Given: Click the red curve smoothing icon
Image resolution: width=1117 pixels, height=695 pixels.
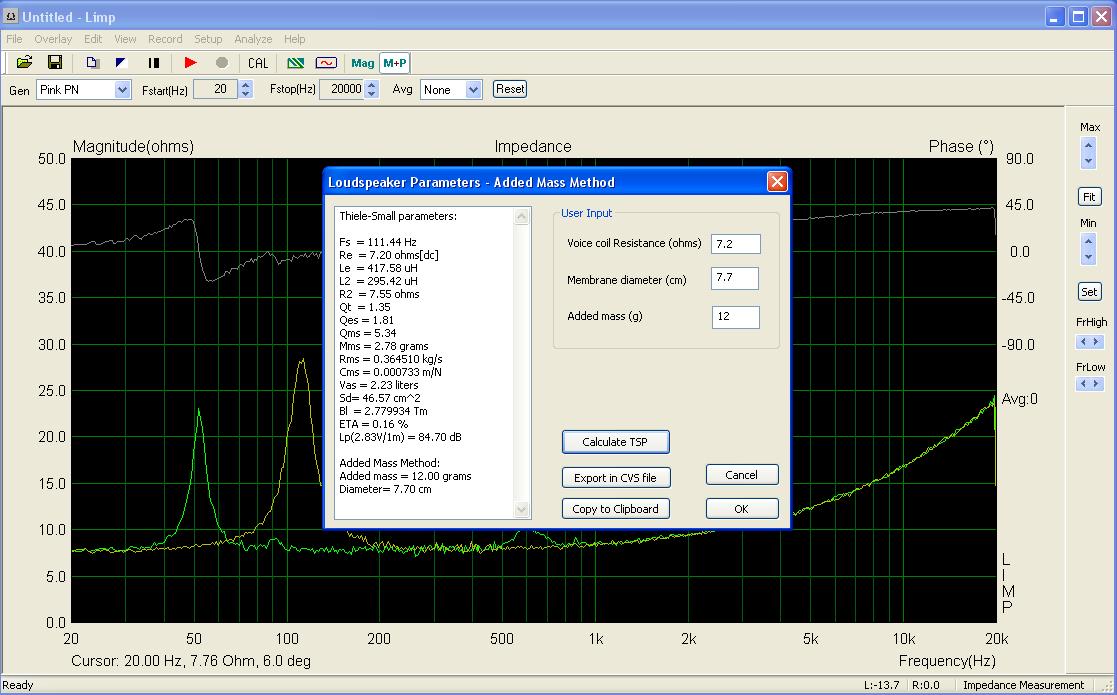Looking at the screenshot, I should pyautogui.click(x=326, y=63).
